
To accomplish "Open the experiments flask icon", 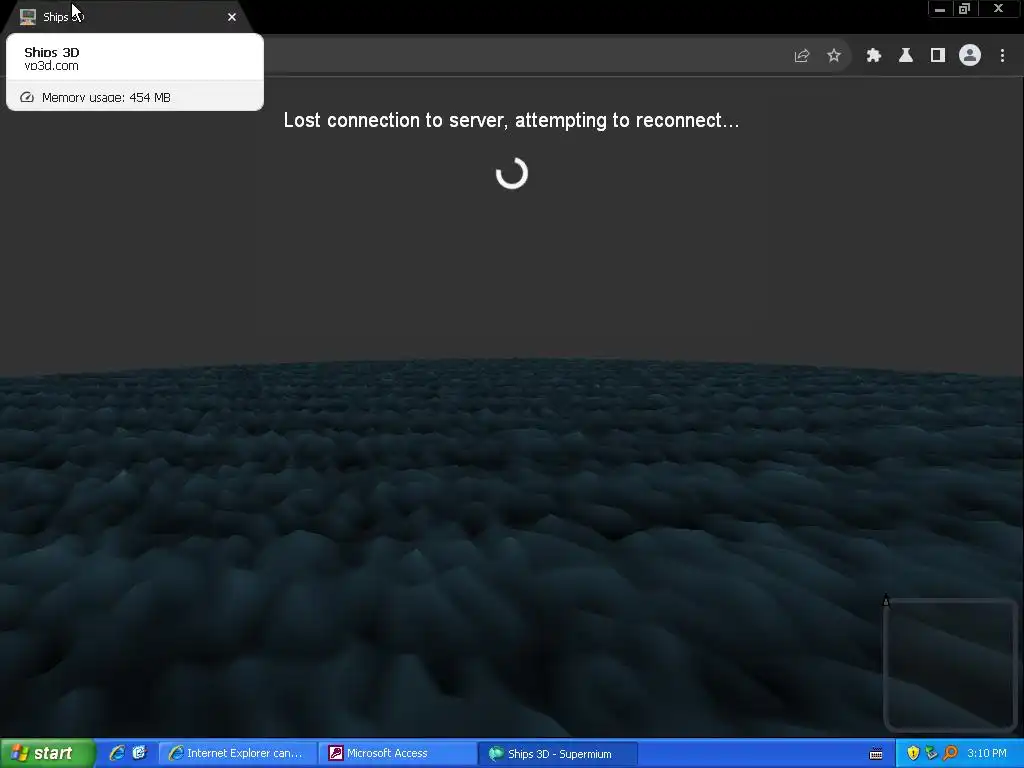I will click(x=906, y=56).
